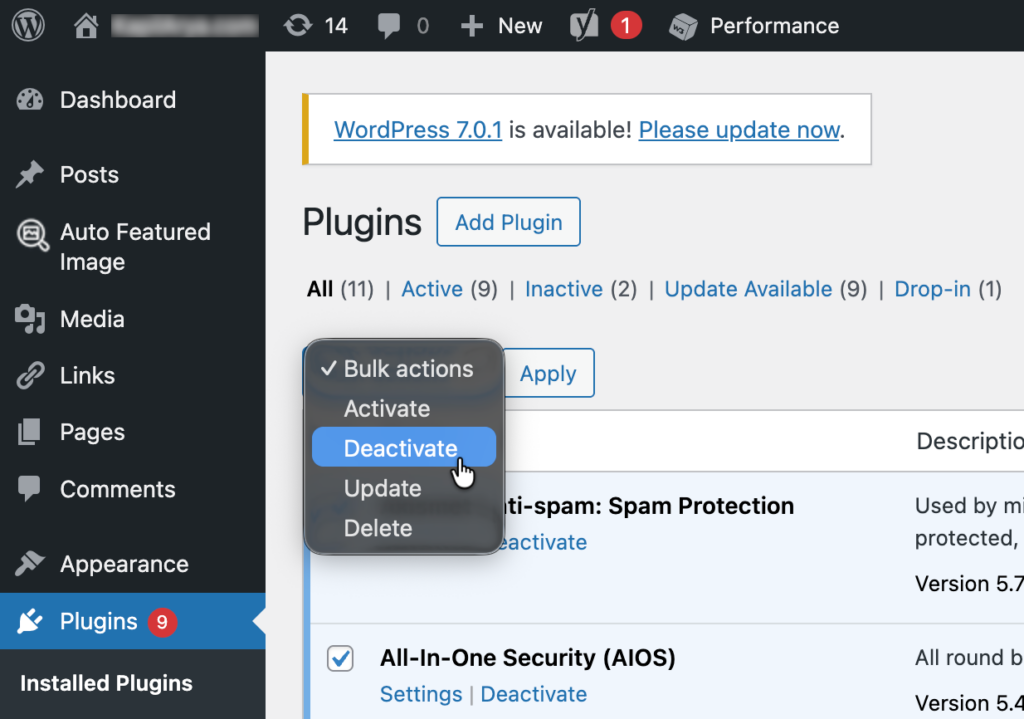This screenshot has height=719, width=1024.
Task: Uncheck the All-In-One Security checkbox
Action: coord(340,658)
